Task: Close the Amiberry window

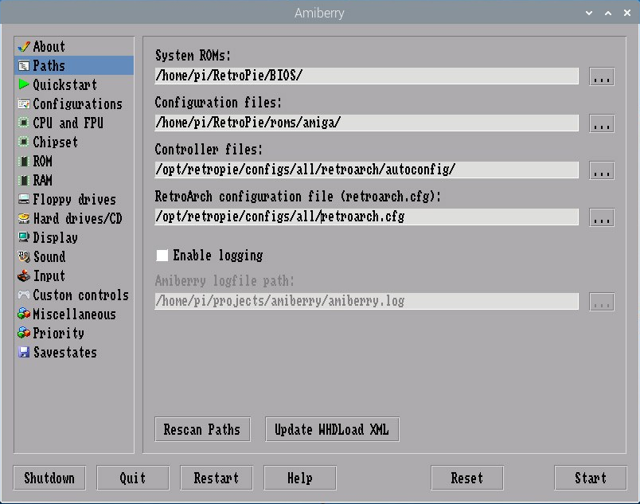Action: (x=627, y=13)
